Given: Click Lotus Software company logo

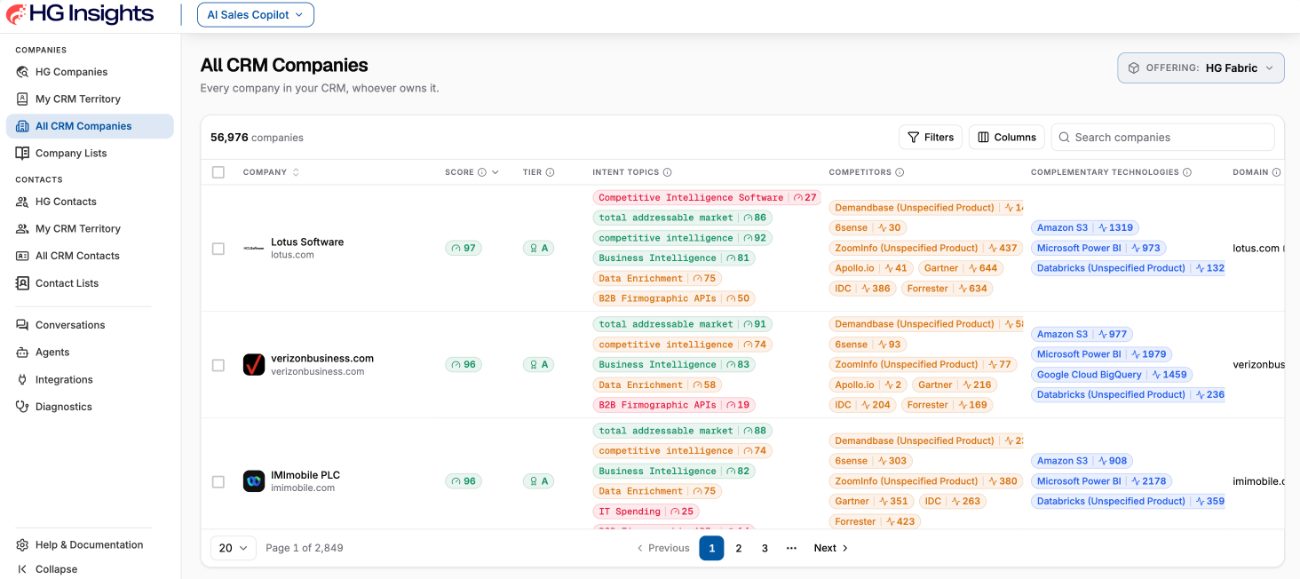Looking at the screenshot, I should click(x=254, y=248).
